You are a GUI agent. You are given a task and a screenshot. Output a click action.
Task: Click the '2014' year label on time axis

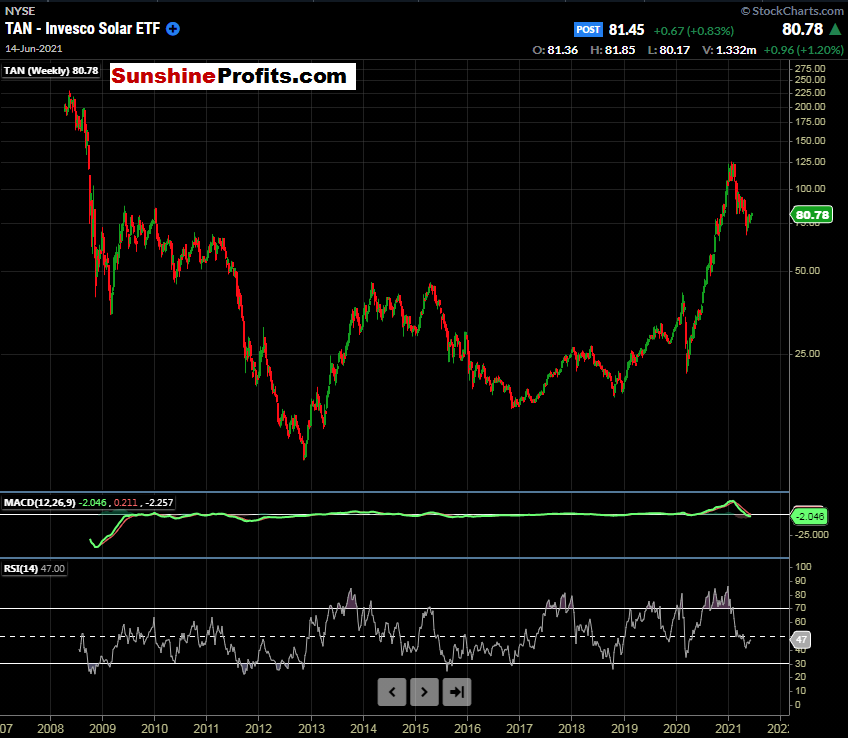click(363, 729)
